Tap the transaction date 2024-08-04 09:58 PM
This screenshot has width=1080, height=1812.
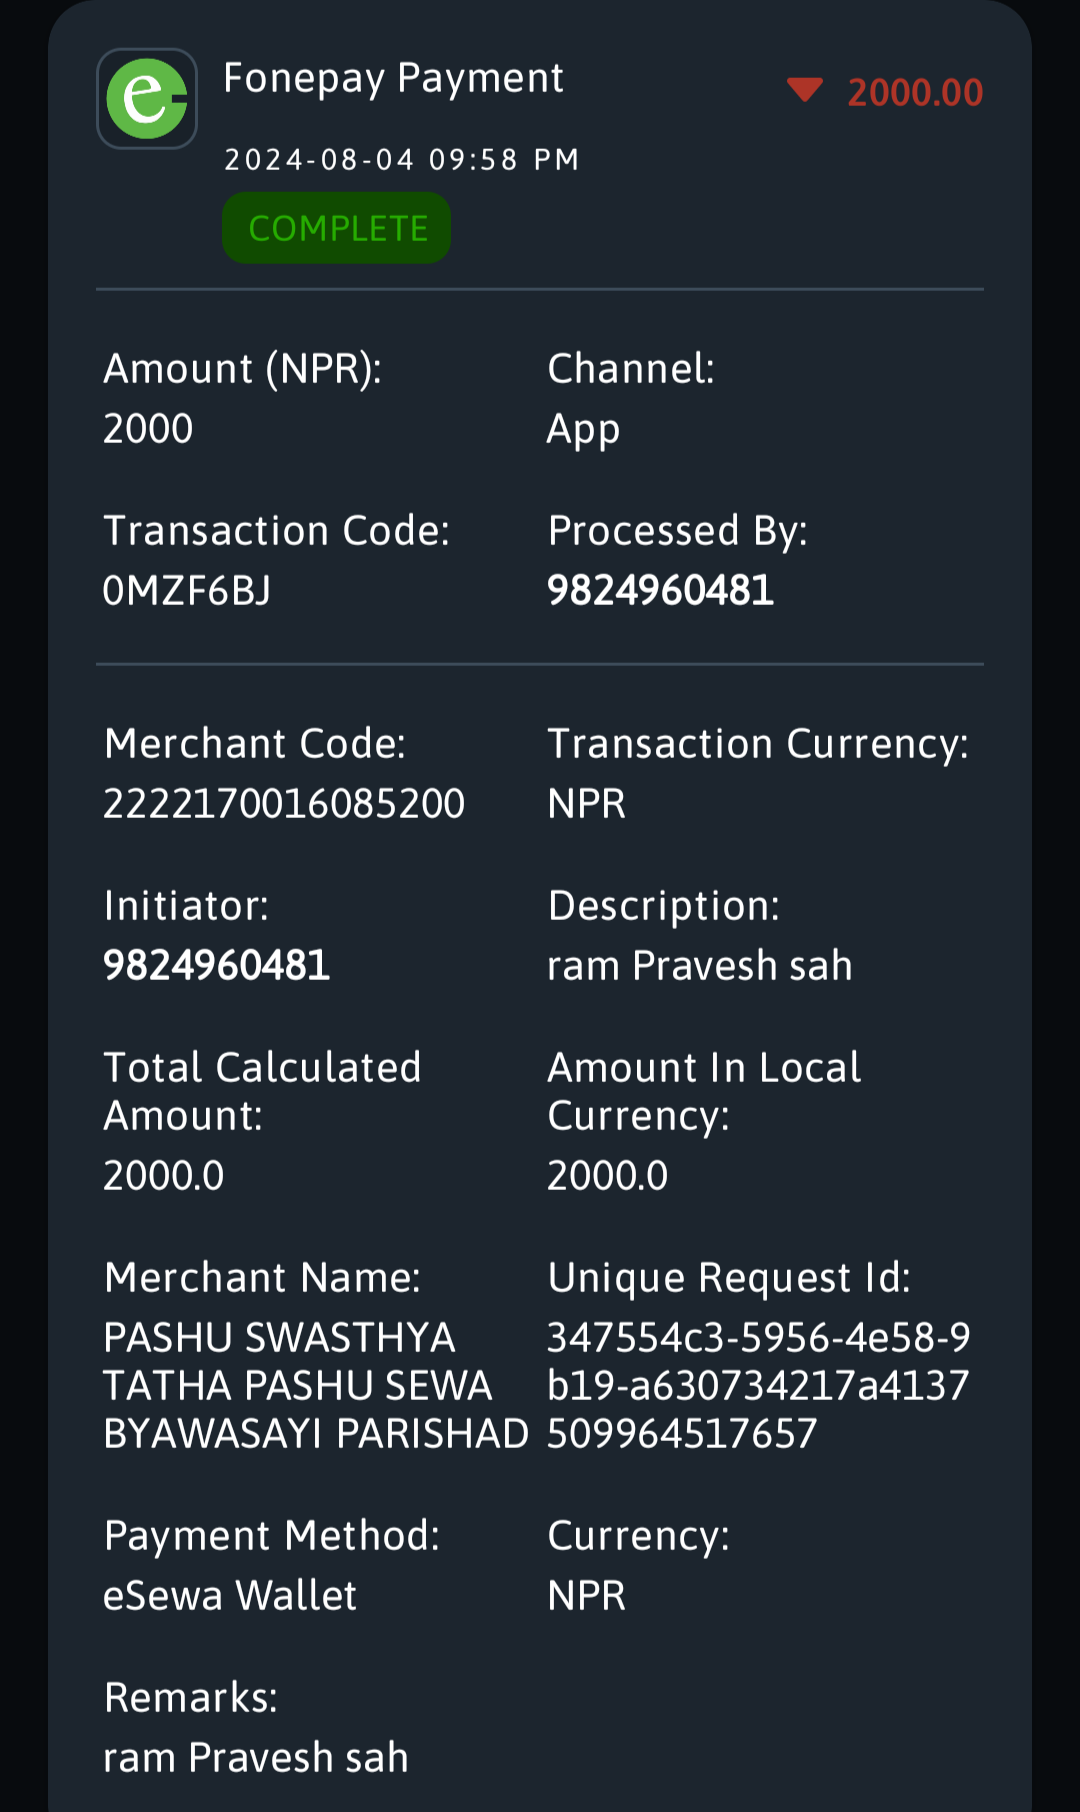click(402, 160)
